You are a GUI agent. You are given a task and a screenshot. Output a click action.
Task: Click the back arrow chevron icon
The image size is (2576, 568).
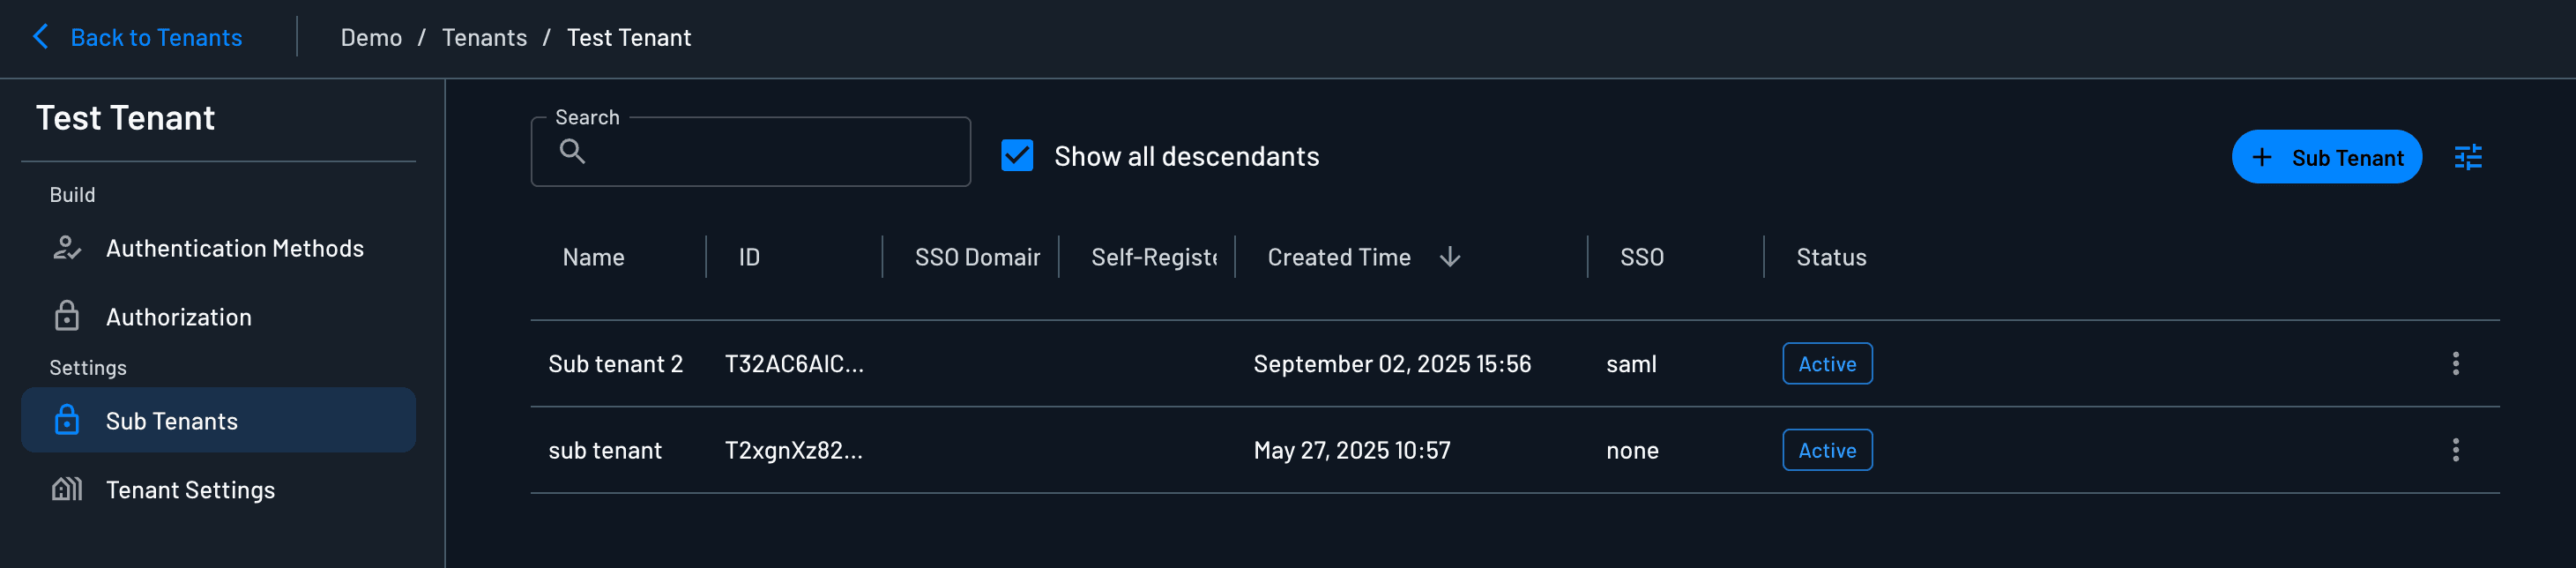coord(40,37)
